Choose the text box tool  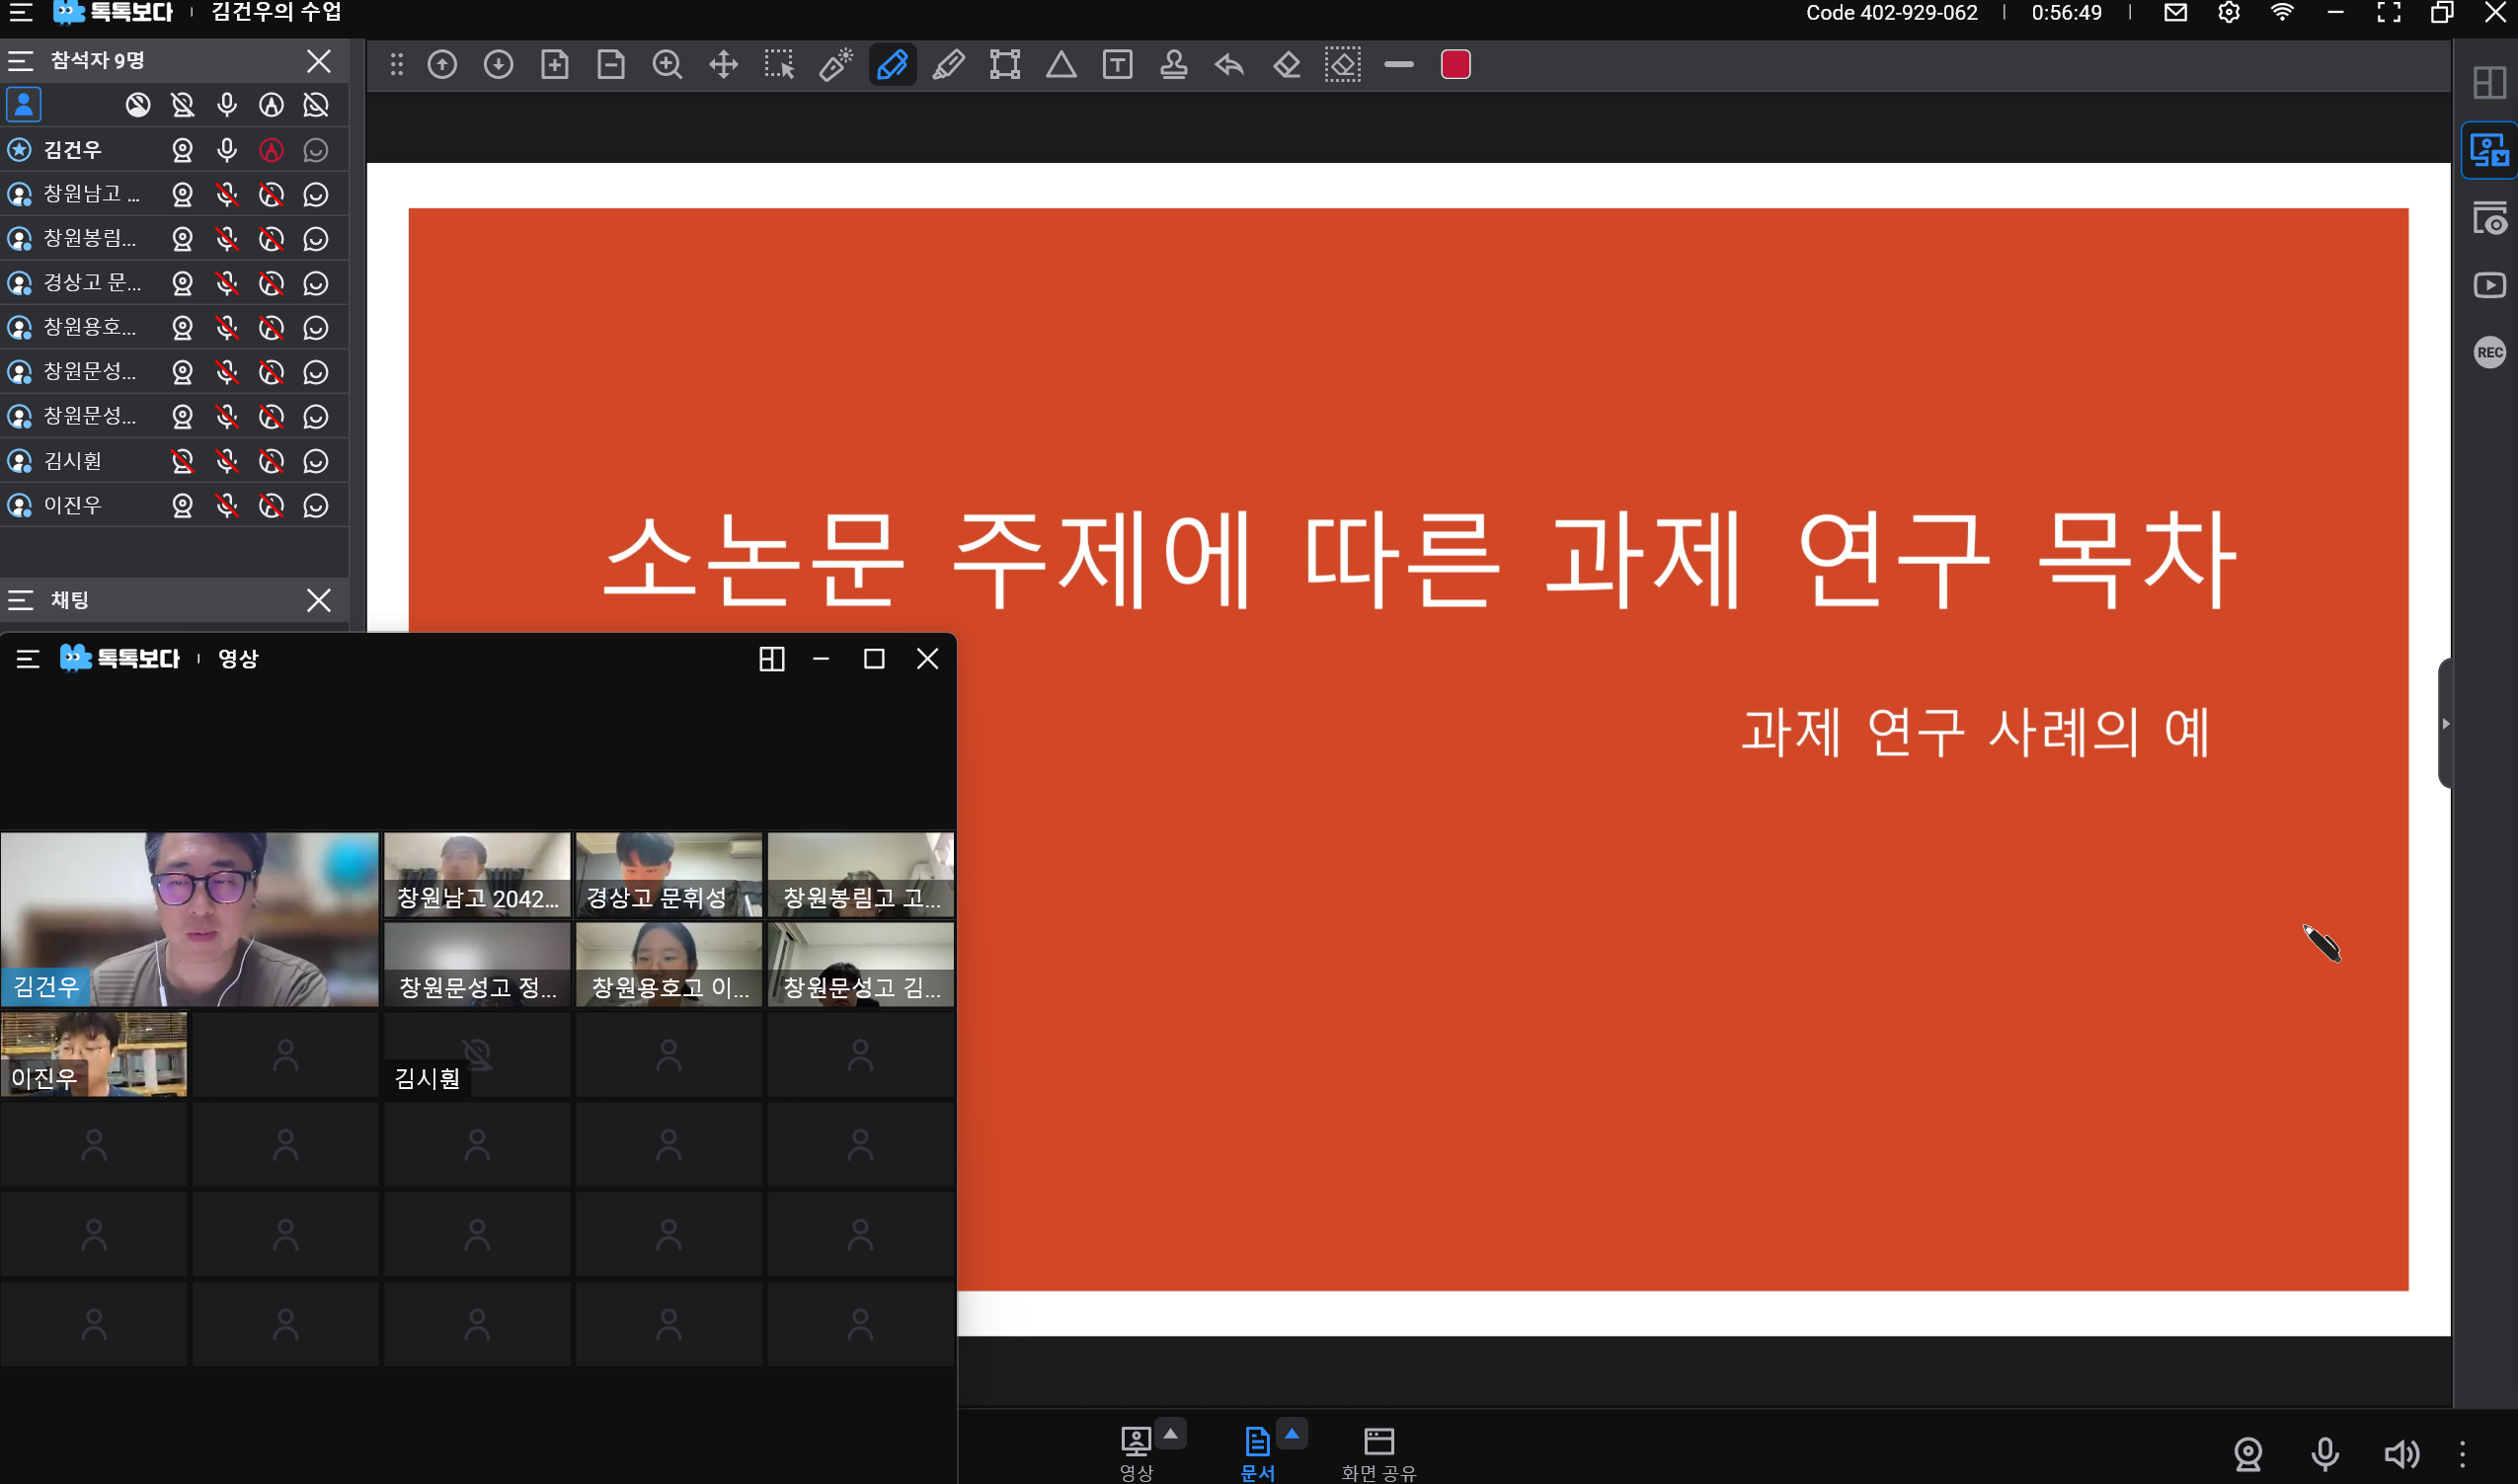click(1117, 66)
